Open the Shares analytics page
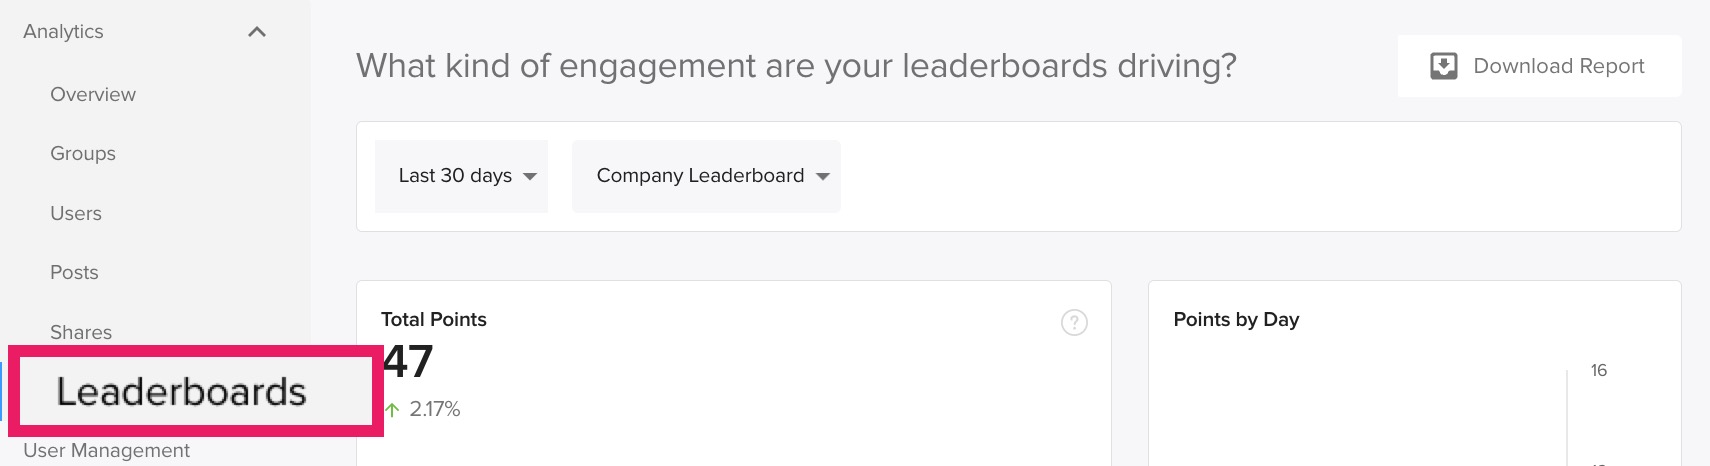The height and width of the screenshot is (466, 1710). (81, 332)
